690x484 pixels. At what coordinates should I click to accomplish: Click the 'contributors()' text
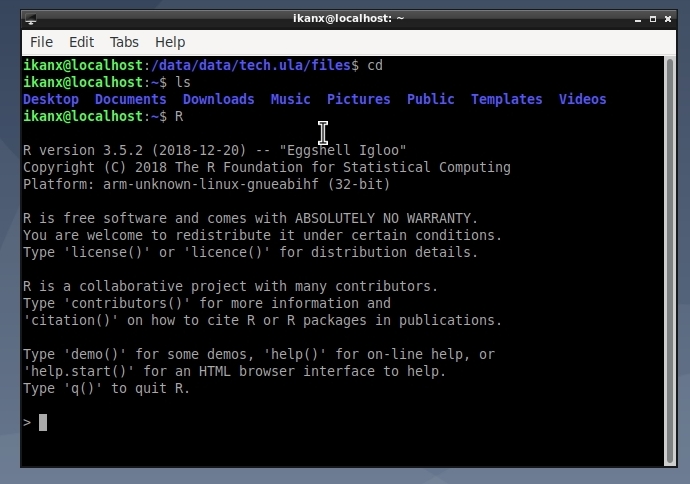[x=127, y=304]
